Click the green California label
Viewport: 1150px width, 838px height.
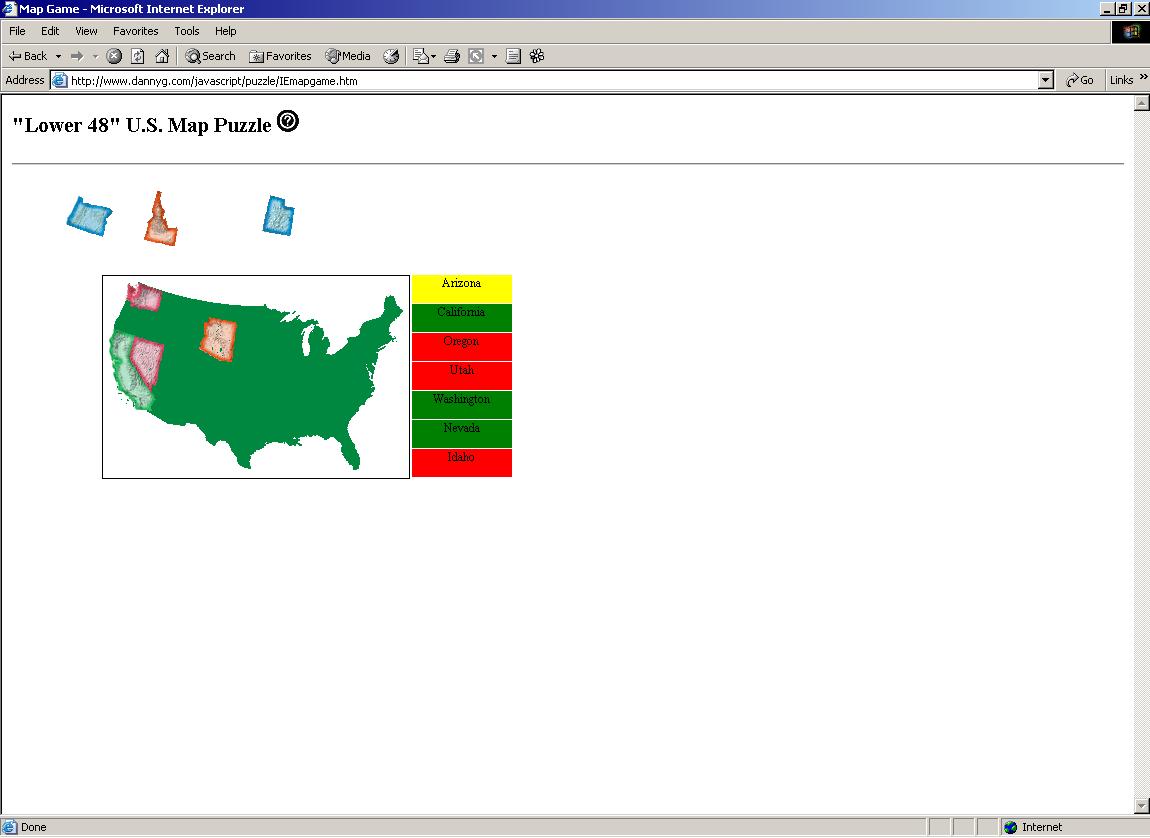[x=462, y=317]
